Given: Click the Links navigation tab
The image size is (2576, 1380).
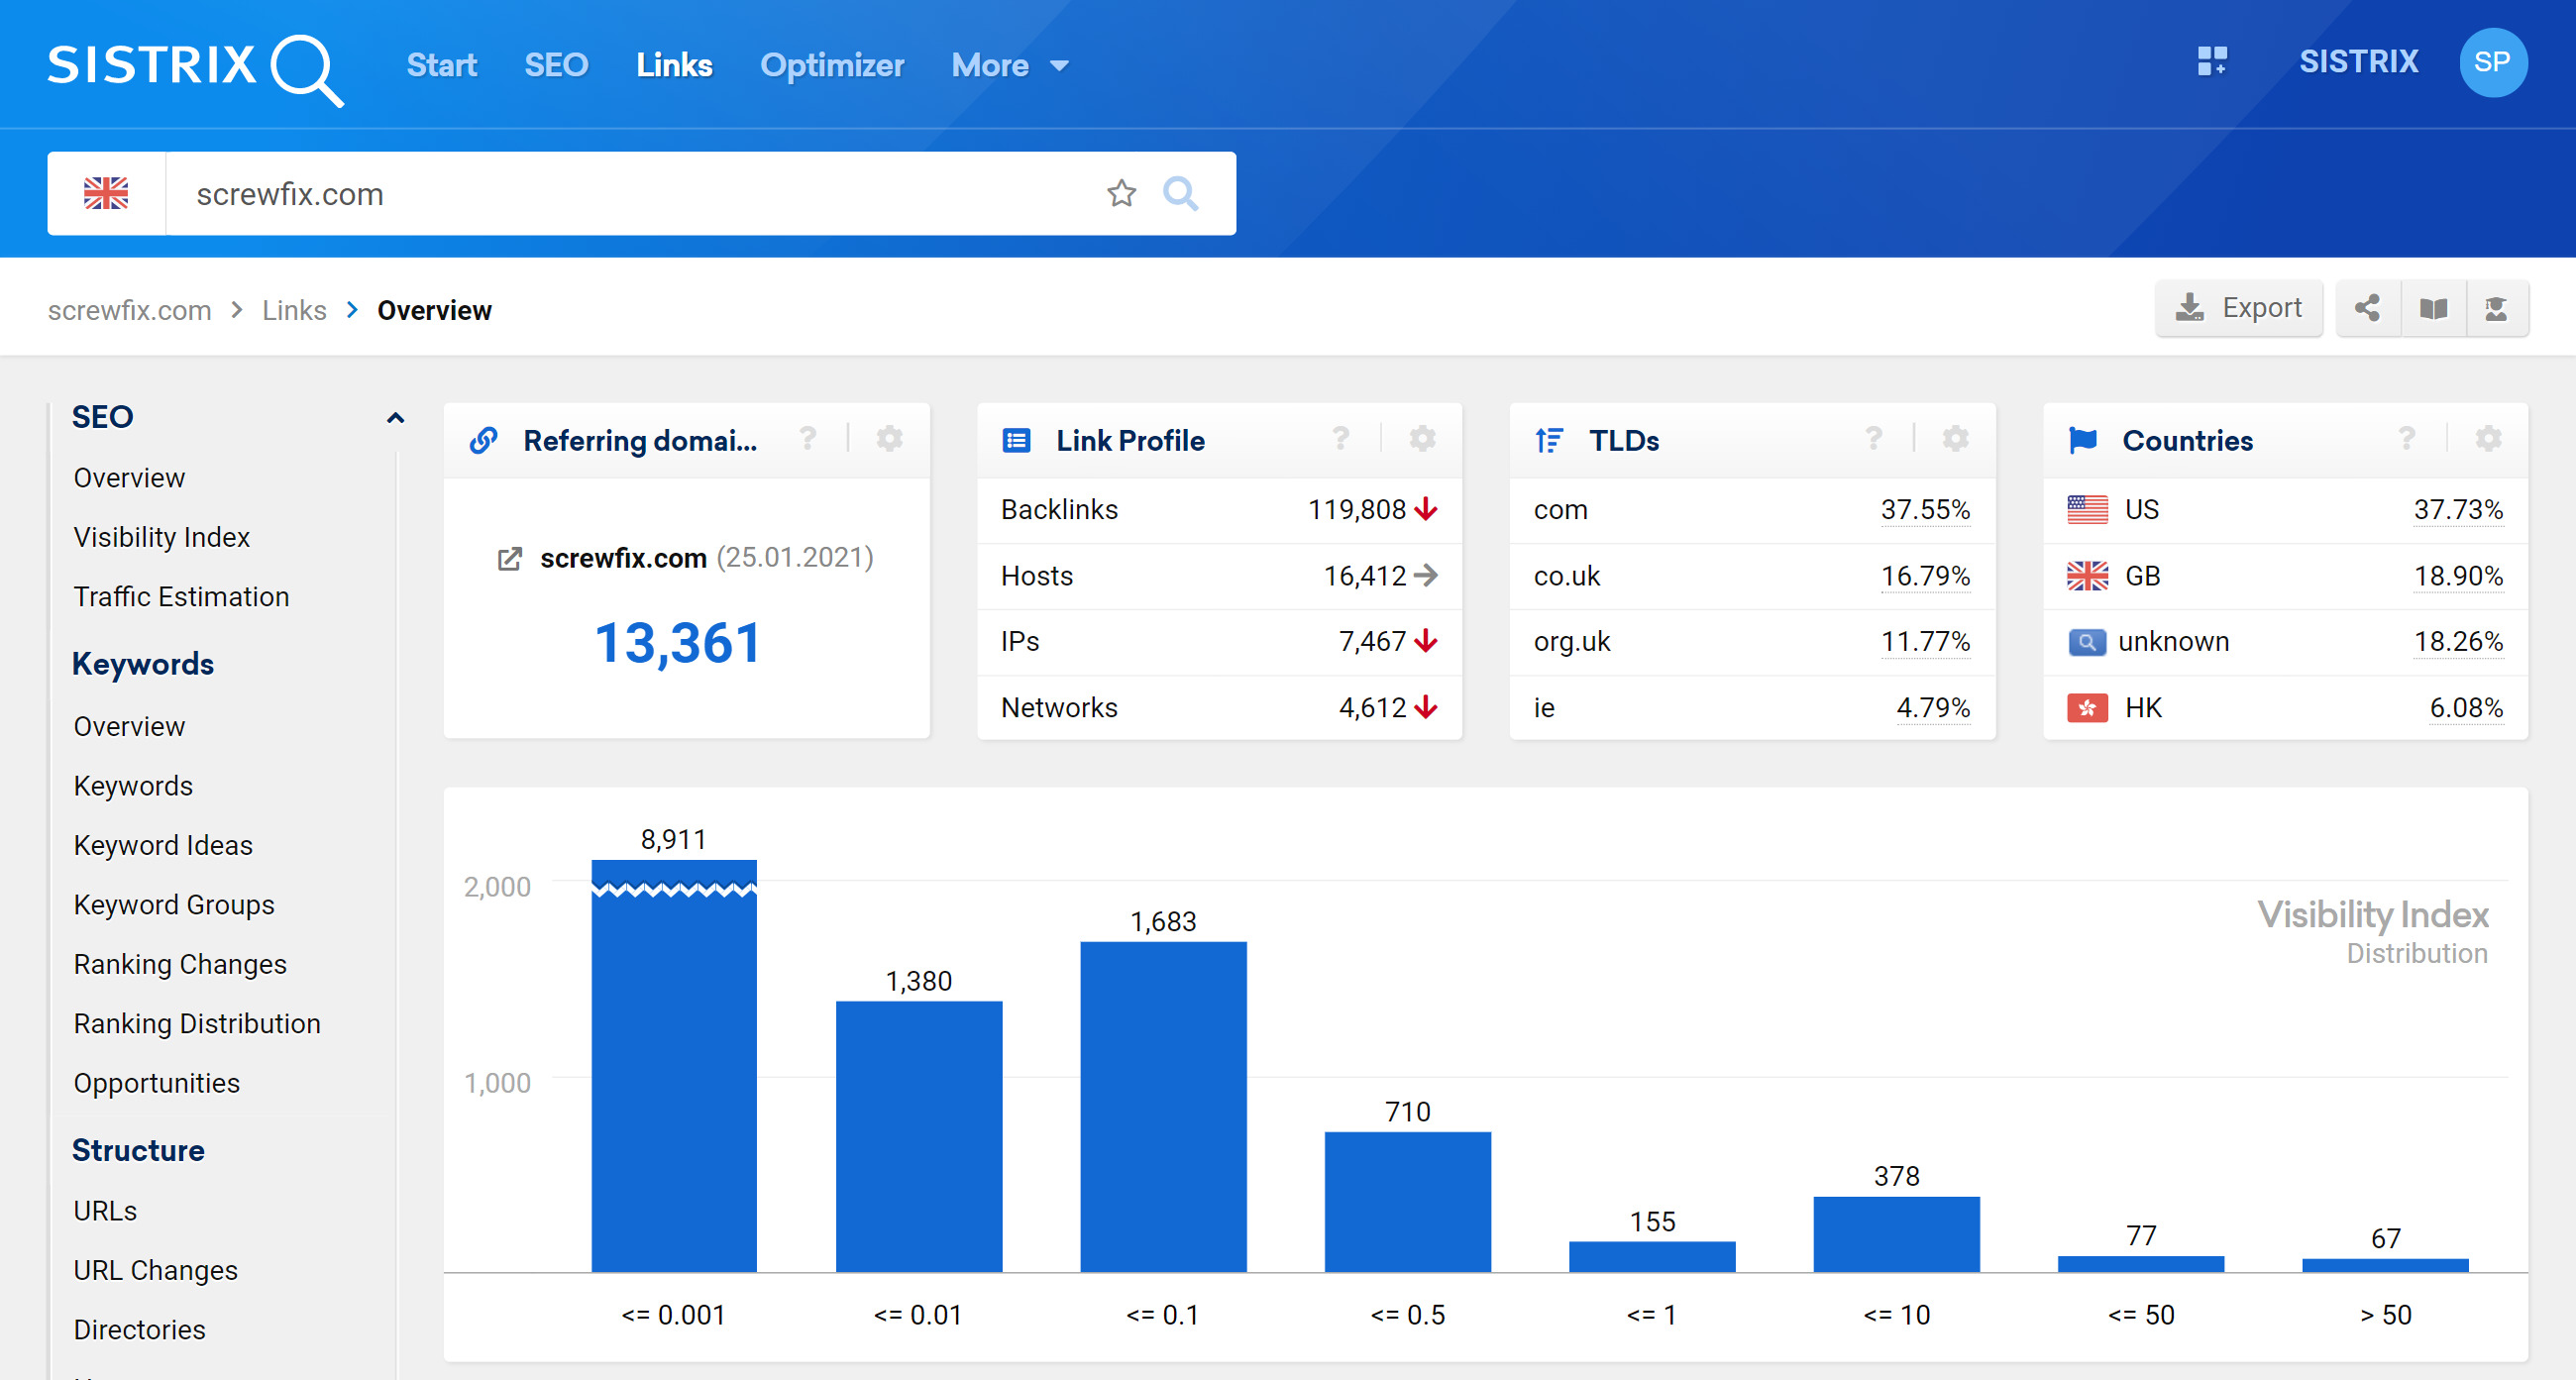Looking at the screenshot, I should 675,64.
